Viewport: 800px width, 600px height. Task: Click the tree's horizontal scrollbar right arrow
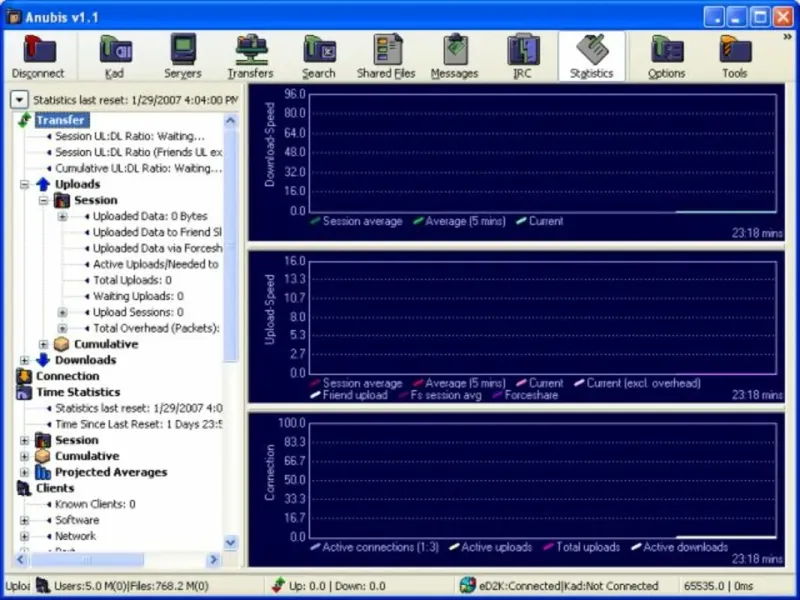click(x=213, y=560)
